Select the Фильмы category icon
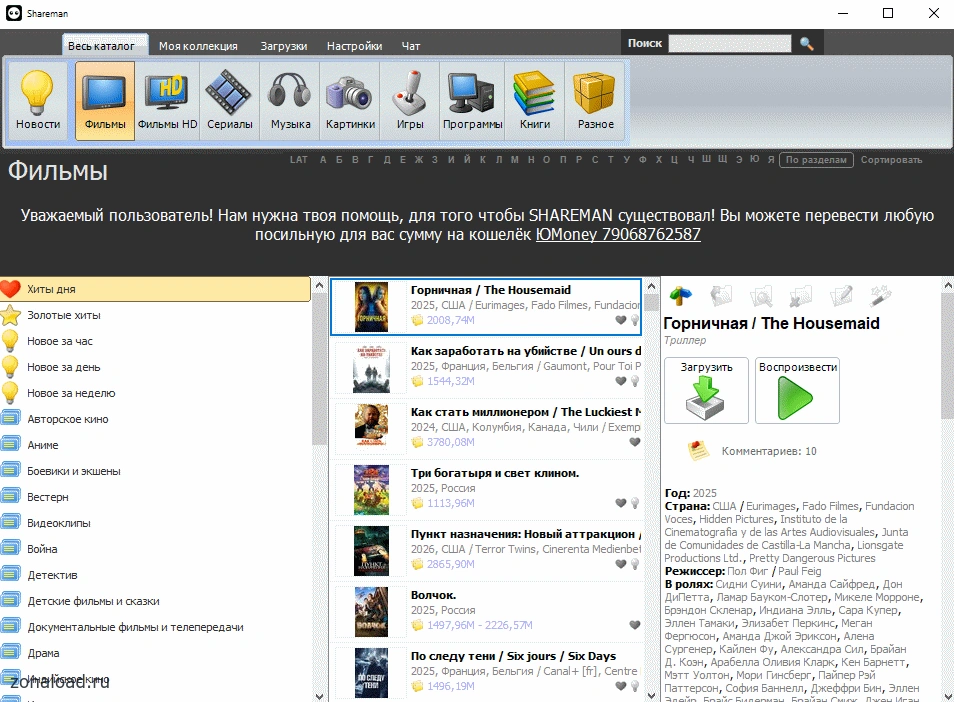 (105, 101)
